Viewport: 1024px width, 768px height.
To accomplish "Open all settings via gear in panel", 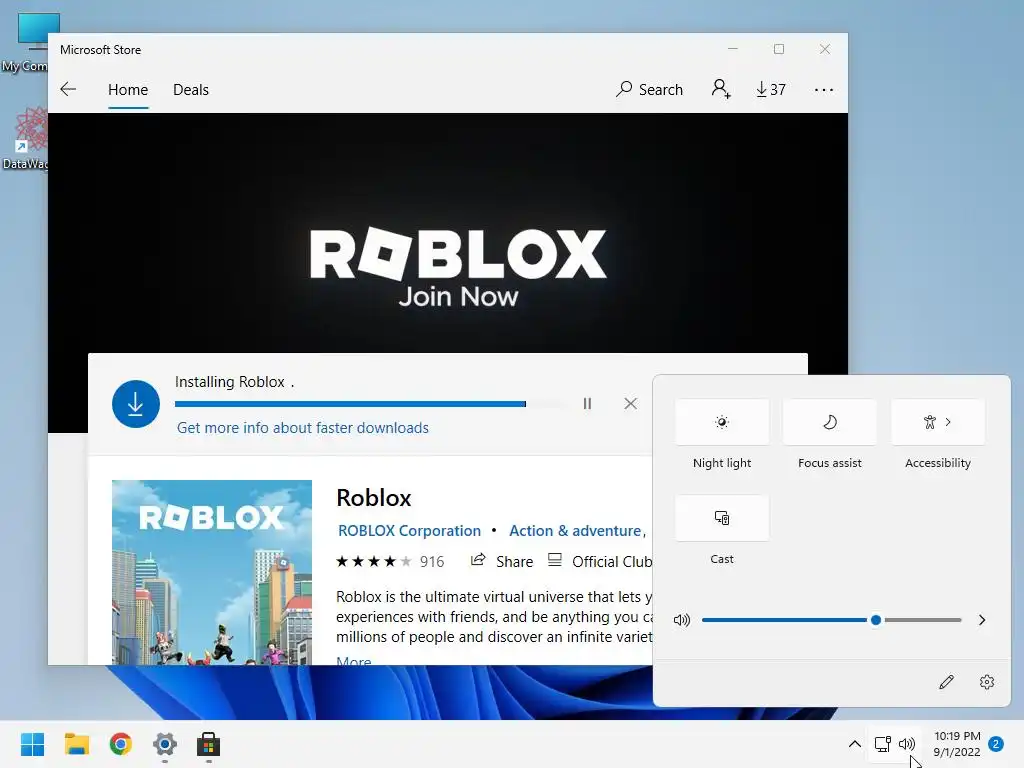I will coord(987,682).
